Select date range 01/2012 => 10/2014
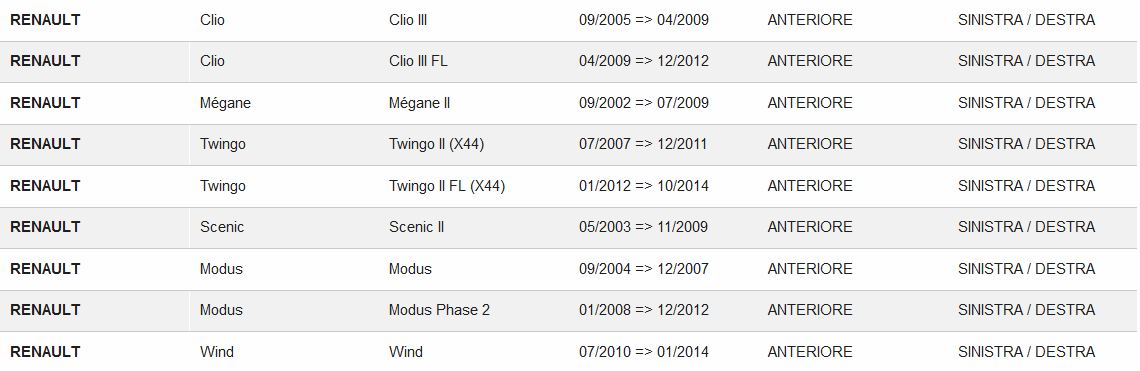Image resolution: width=1140 pixels, height=371 pixels. [x=643, y=186]
